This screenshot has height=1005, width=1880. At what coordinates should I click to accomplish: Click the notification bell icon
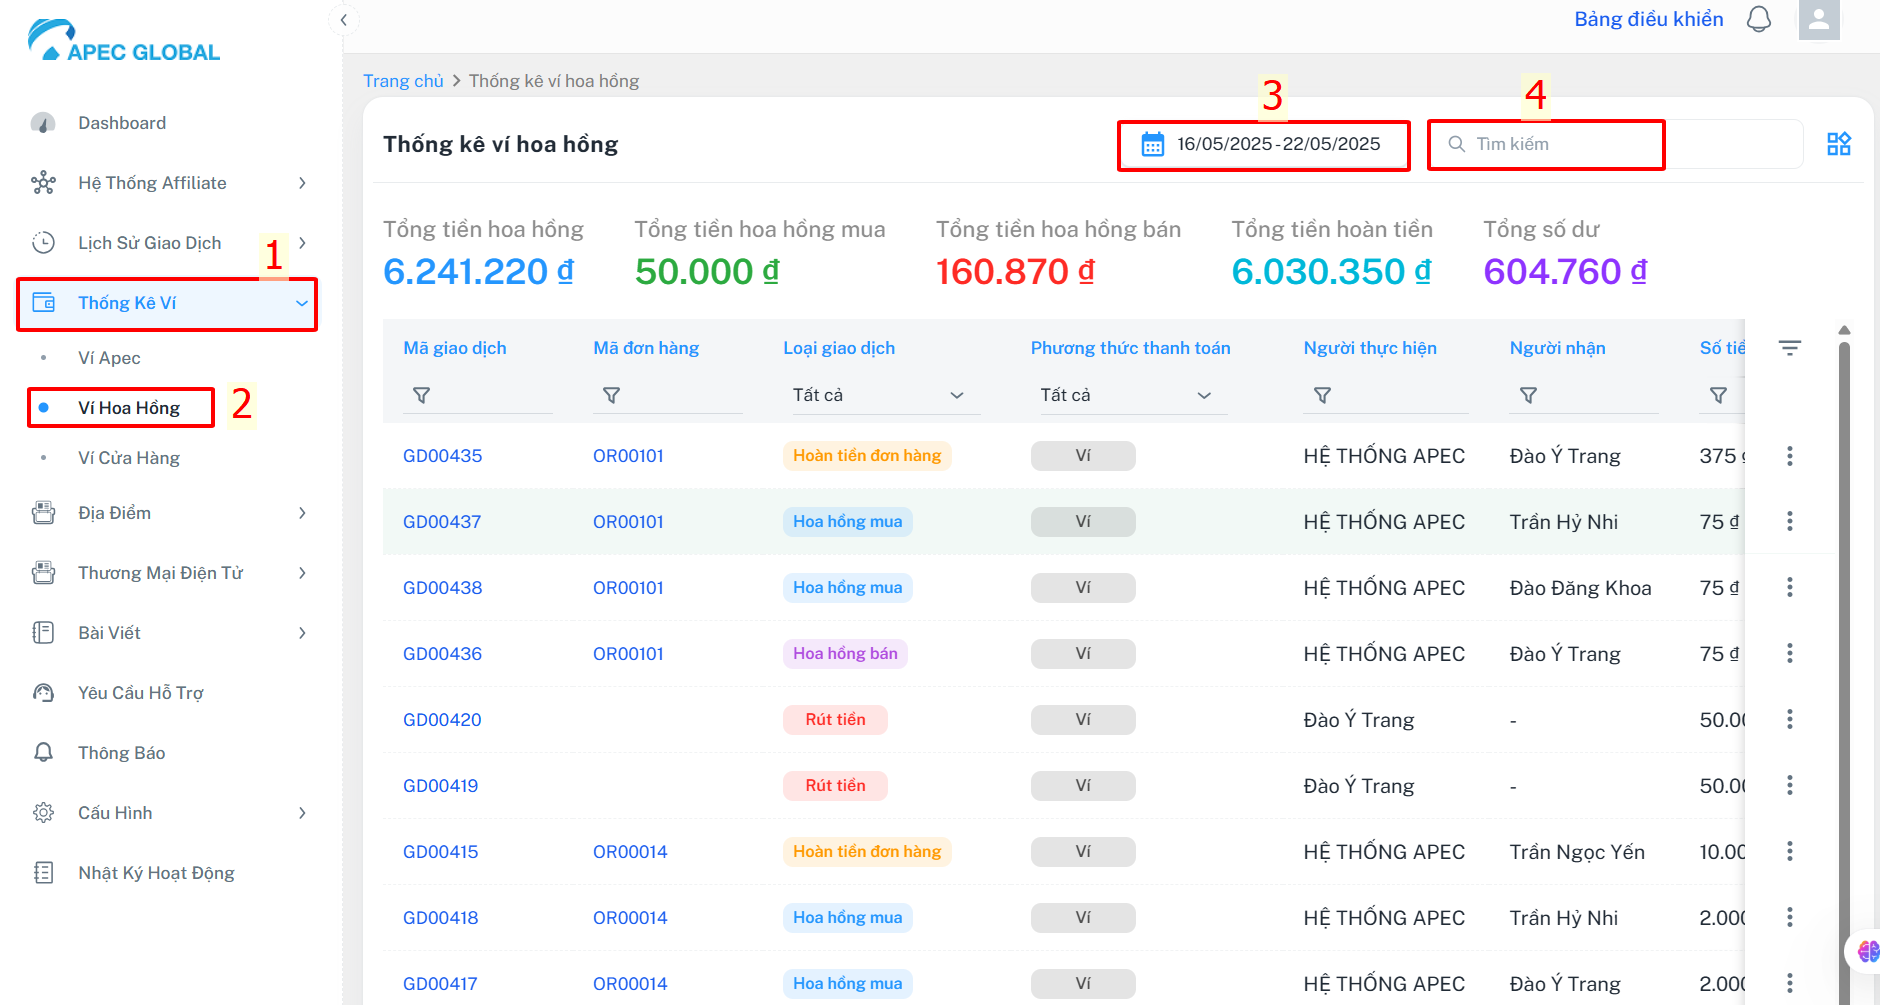(1759, 19)
